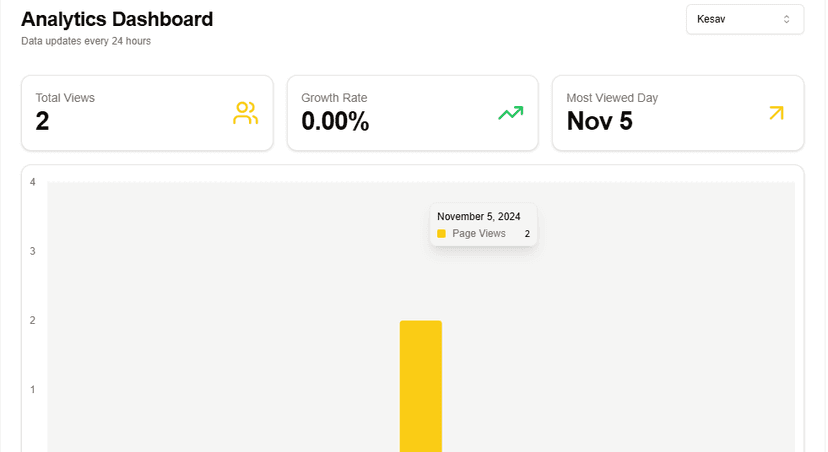Click the green trending-up arrow icon

(511, 112)
